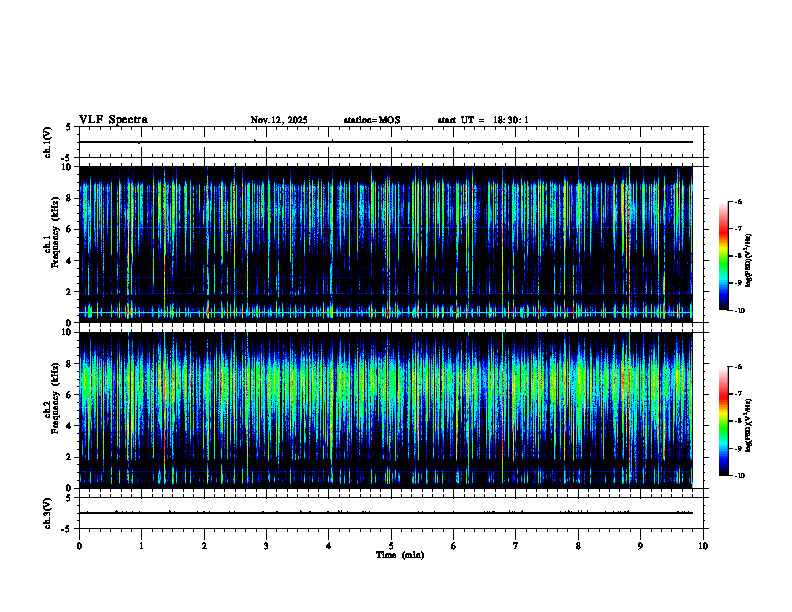
Task: Click time-axis tick label "2"
Action: tap(204, 546)
